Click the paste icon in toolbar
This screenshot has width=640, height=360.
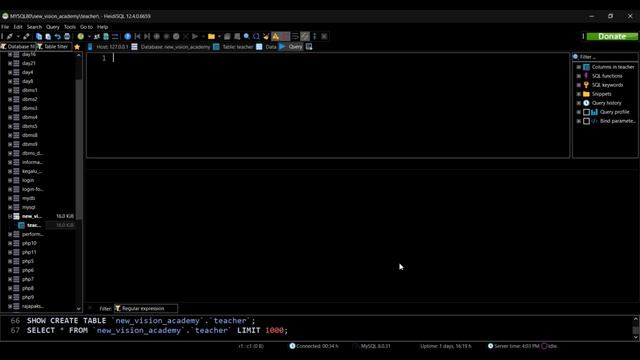[x=48, y=36]
